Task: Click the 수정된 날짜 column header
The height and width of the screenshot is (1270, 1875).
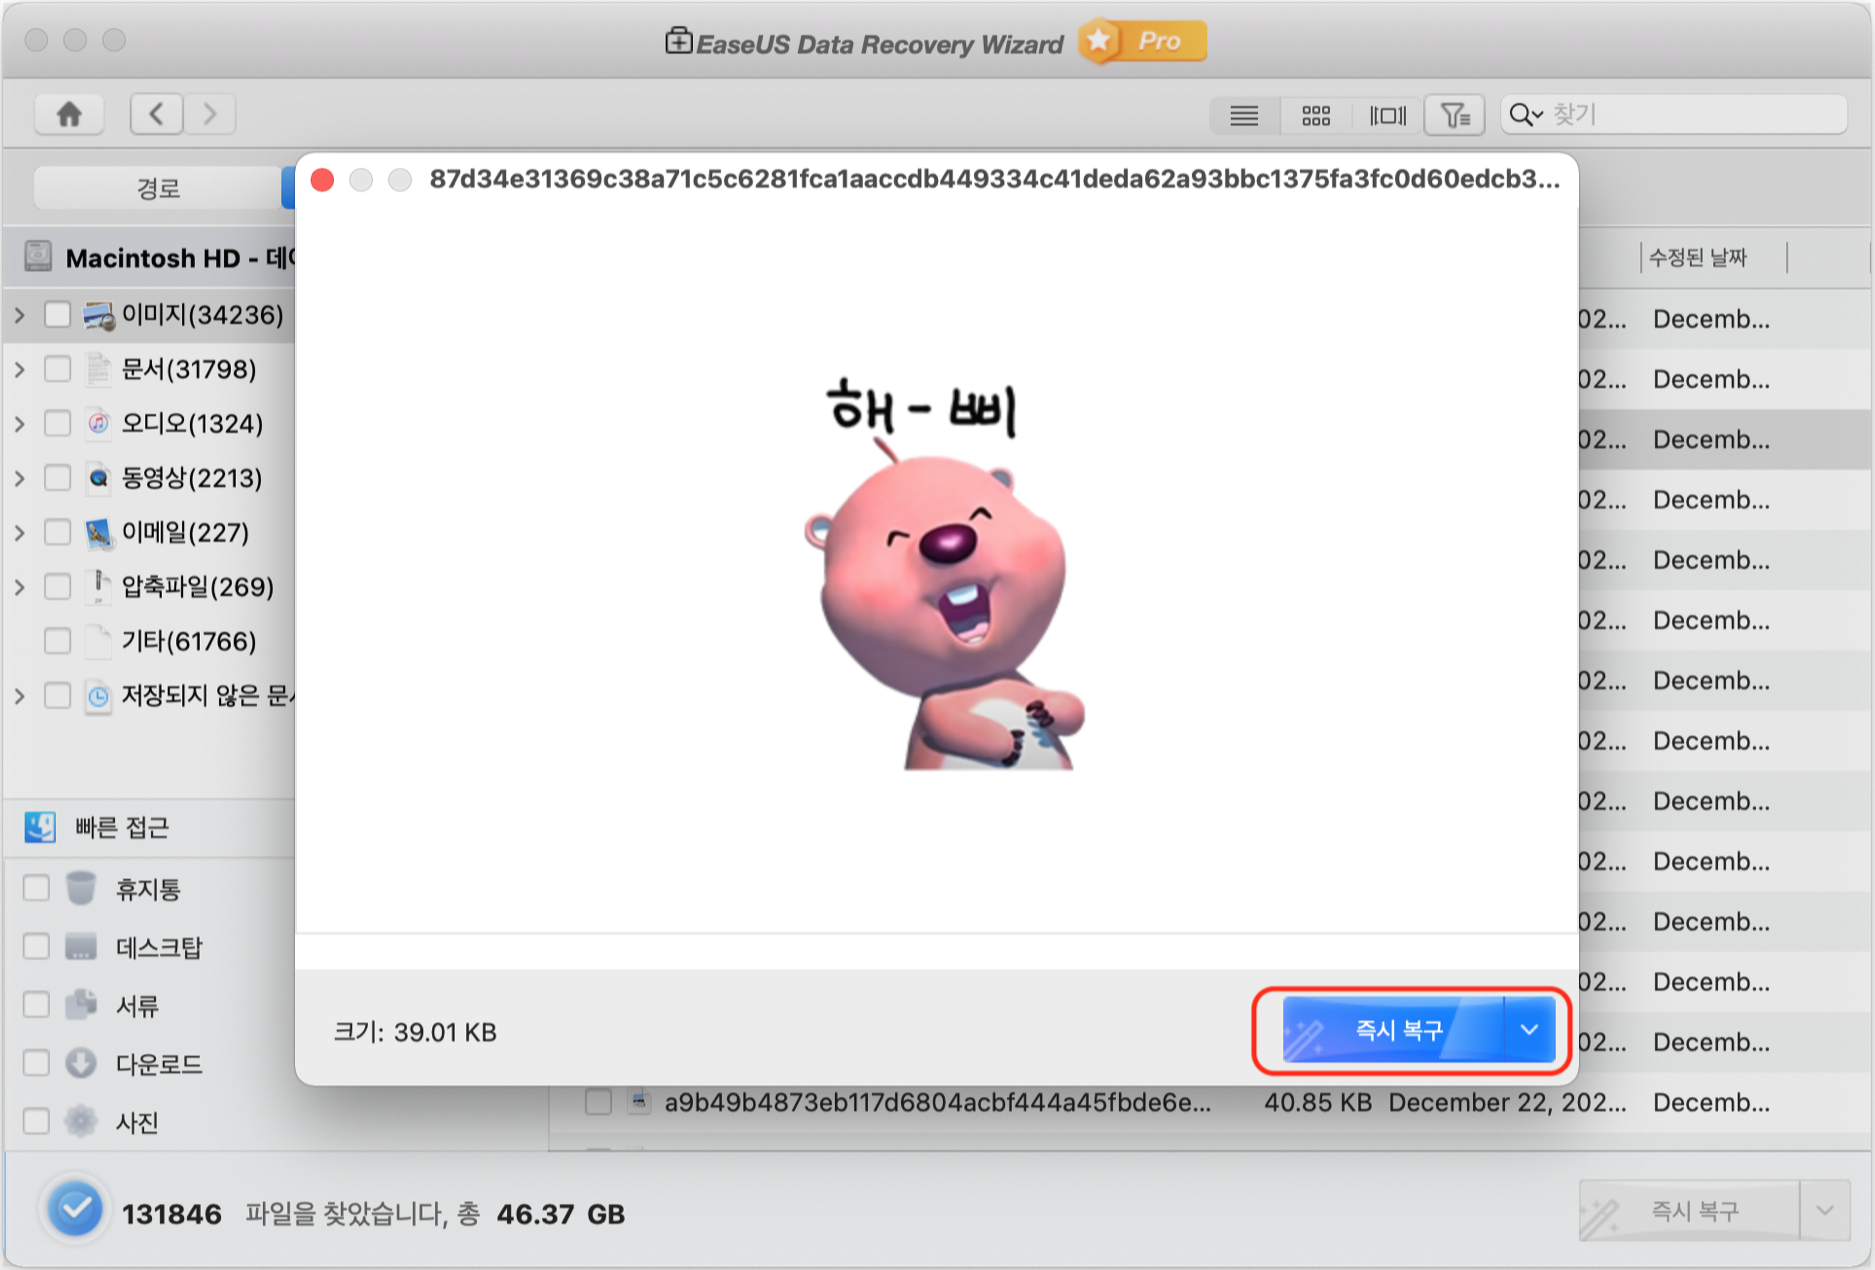Action: 1697,258
